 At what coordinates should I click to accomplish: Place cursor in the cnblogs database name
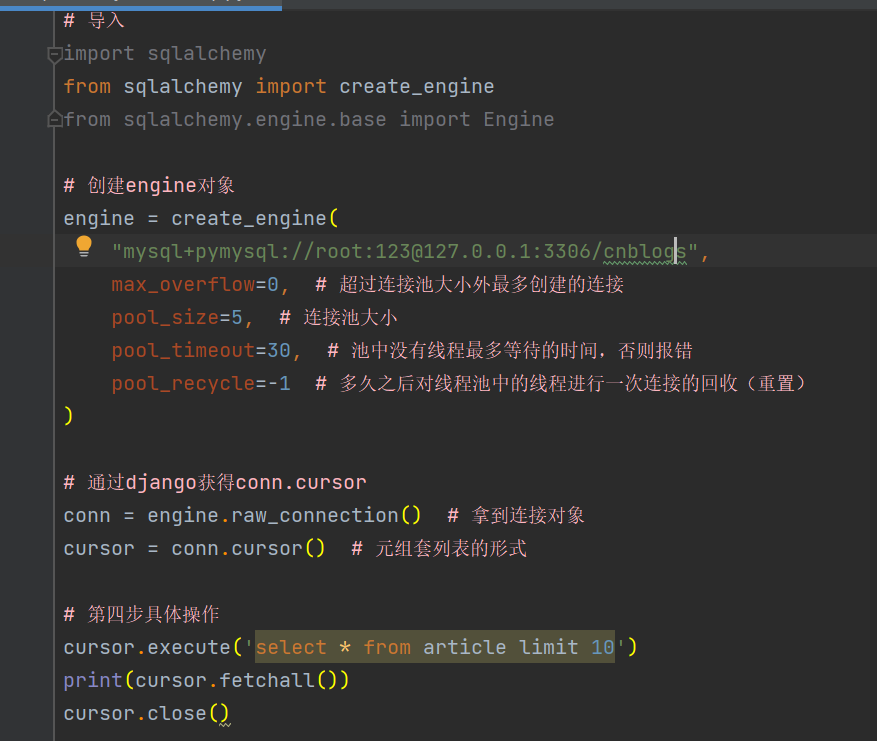(x=645, y=252)
